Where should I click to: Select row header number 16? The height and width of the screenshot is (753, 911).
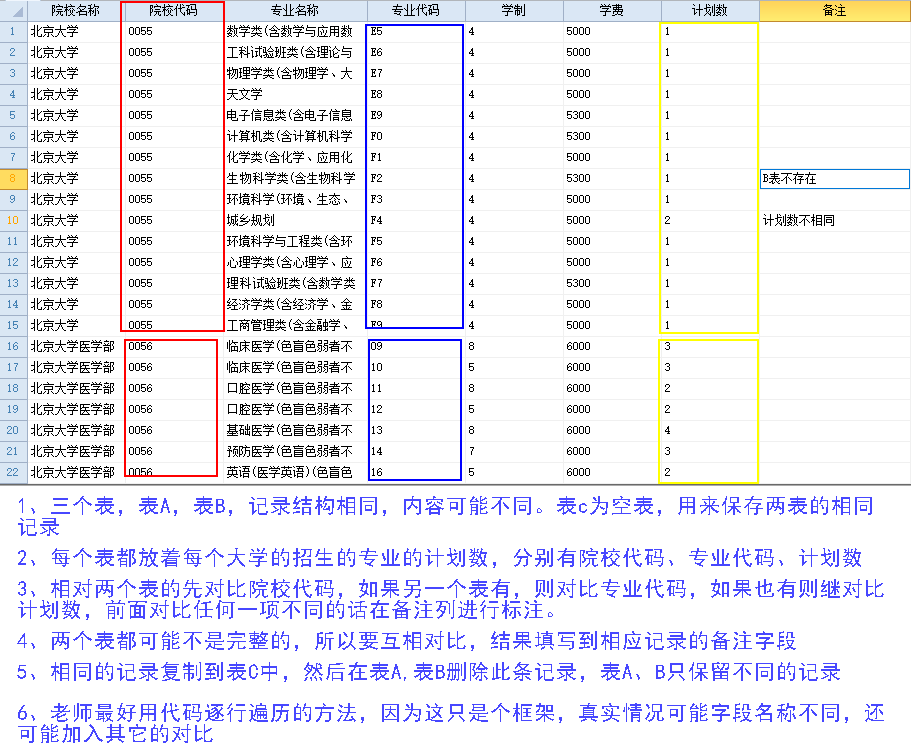pos(13,346)
